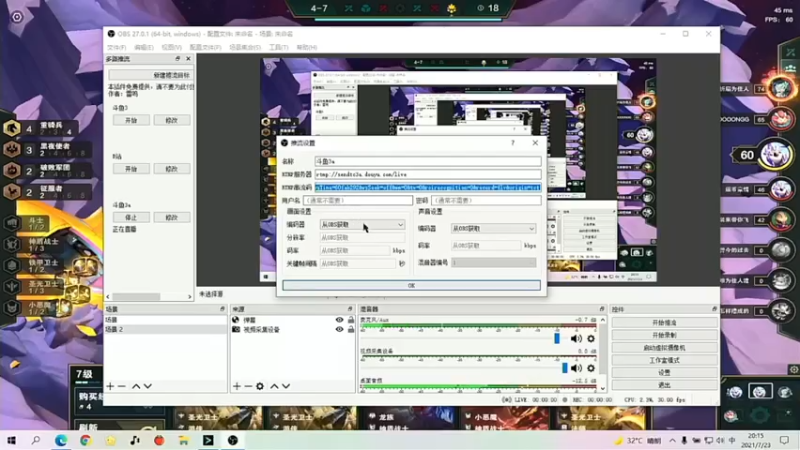Click 工作室模式 button
800x450 pixels.
pos(664,360)
